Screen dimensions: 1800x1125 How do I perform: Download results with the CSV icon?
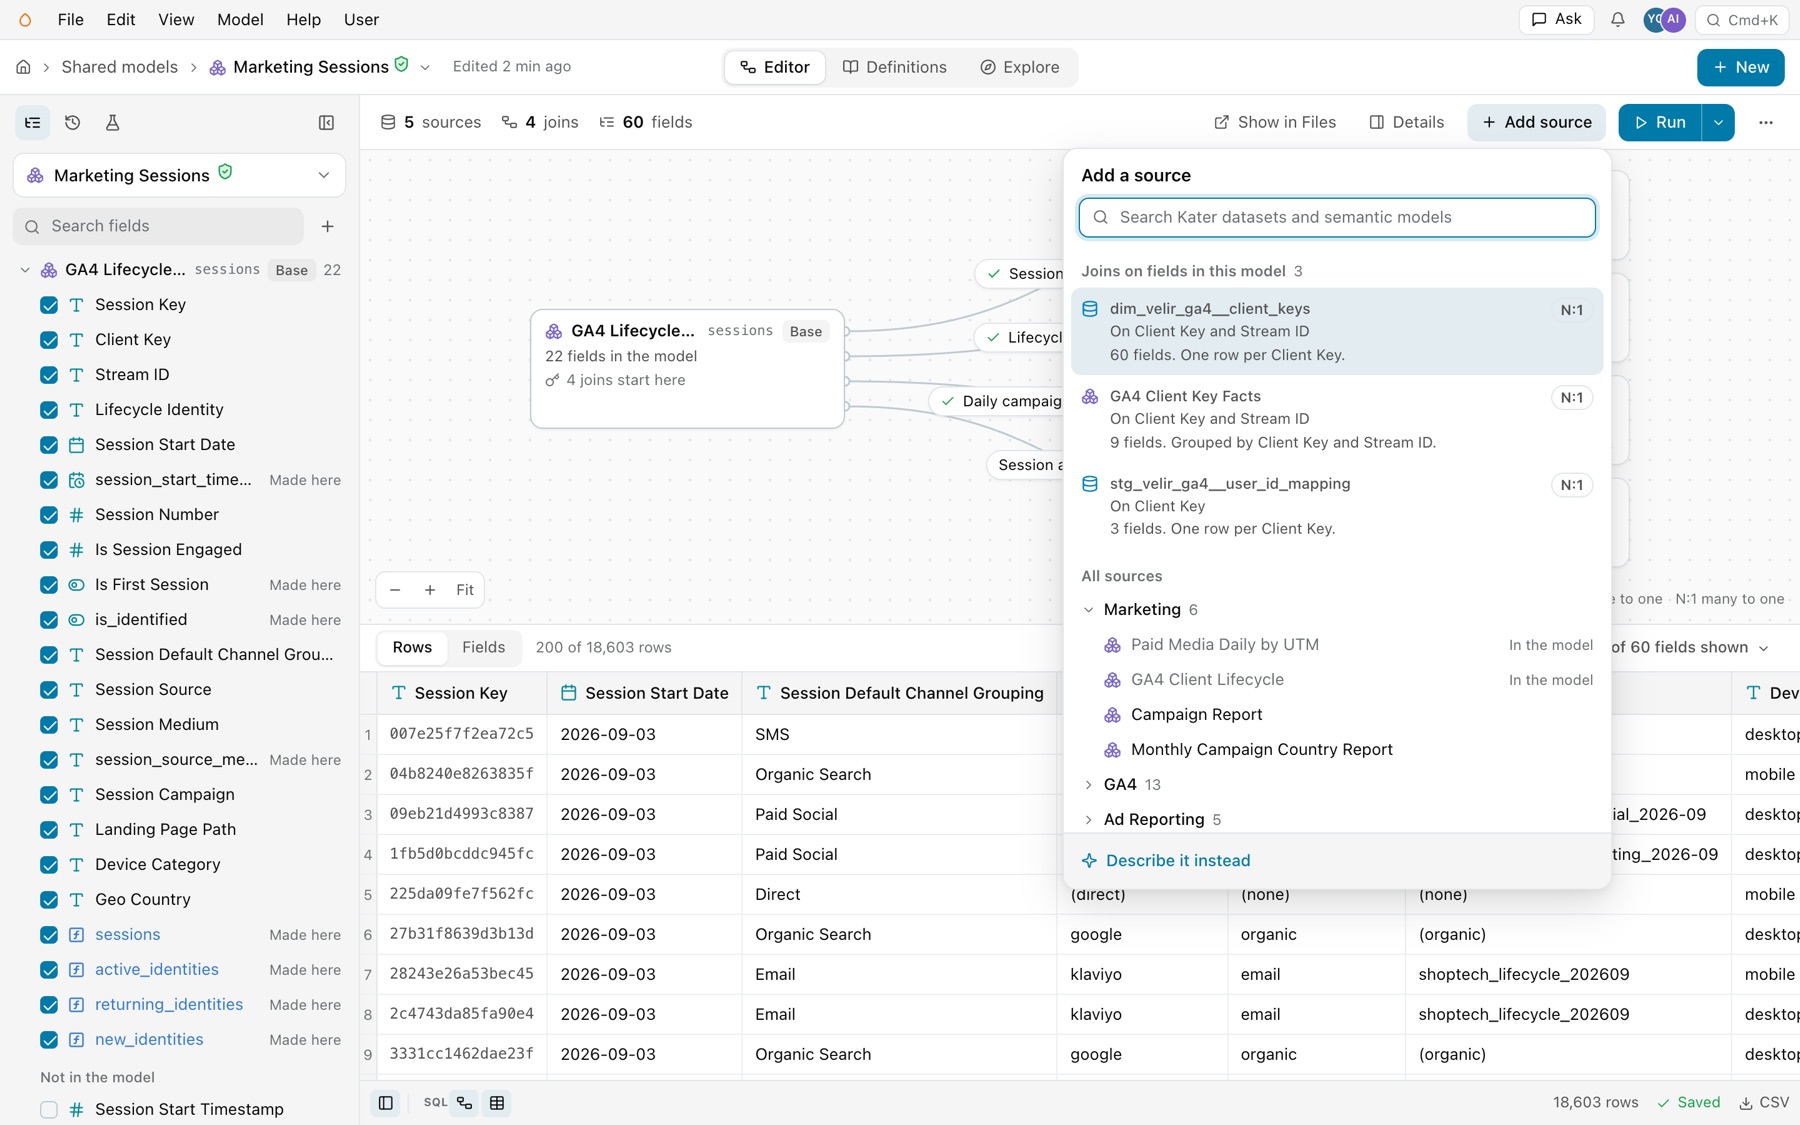point(1764,1102)
